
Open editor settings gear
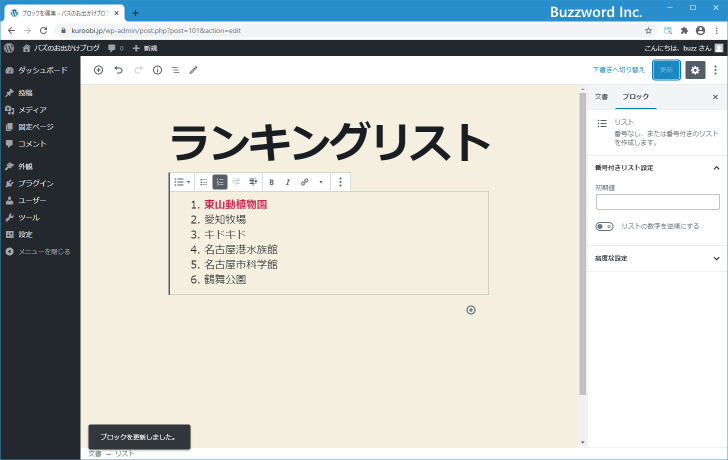(x=695, y=70)
